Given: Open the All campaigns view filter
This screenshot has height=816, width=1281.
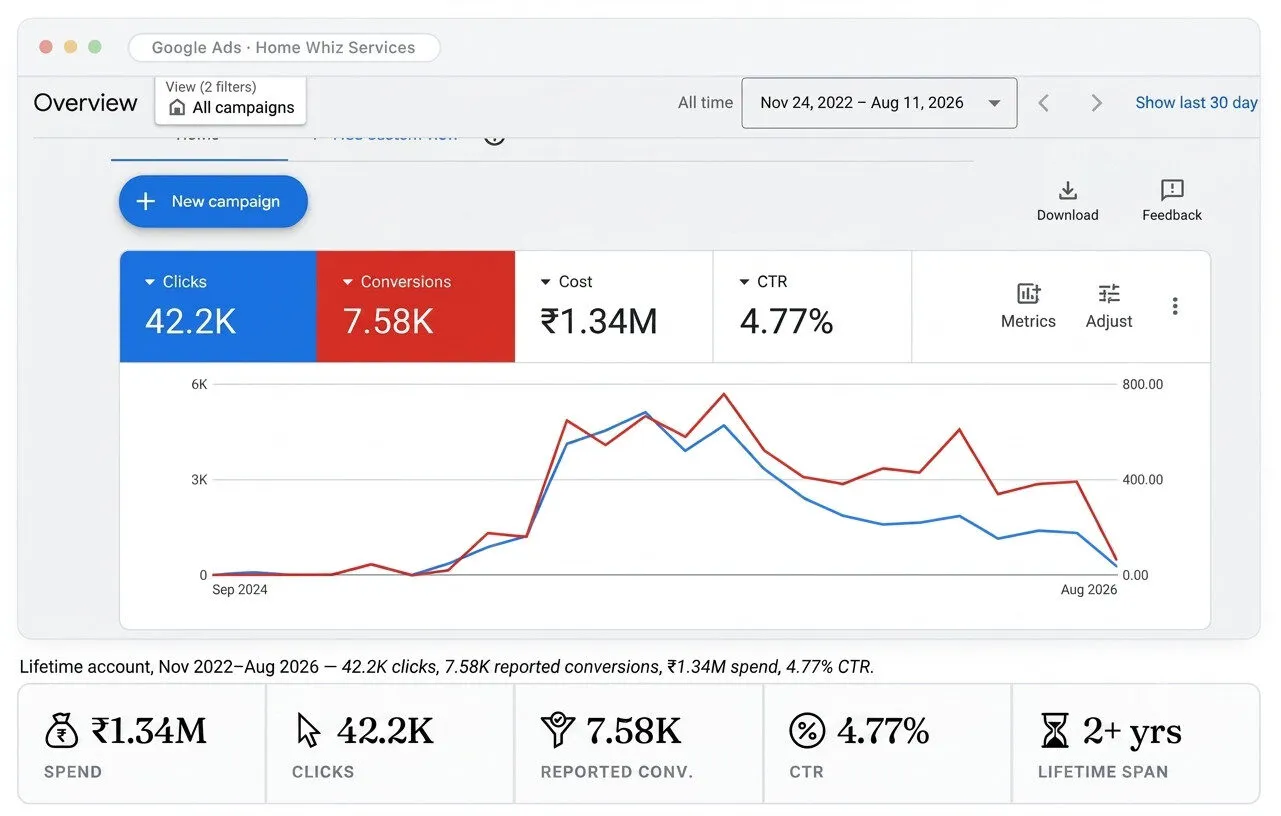Looking at the screenshot, I should tap(231, 100).
